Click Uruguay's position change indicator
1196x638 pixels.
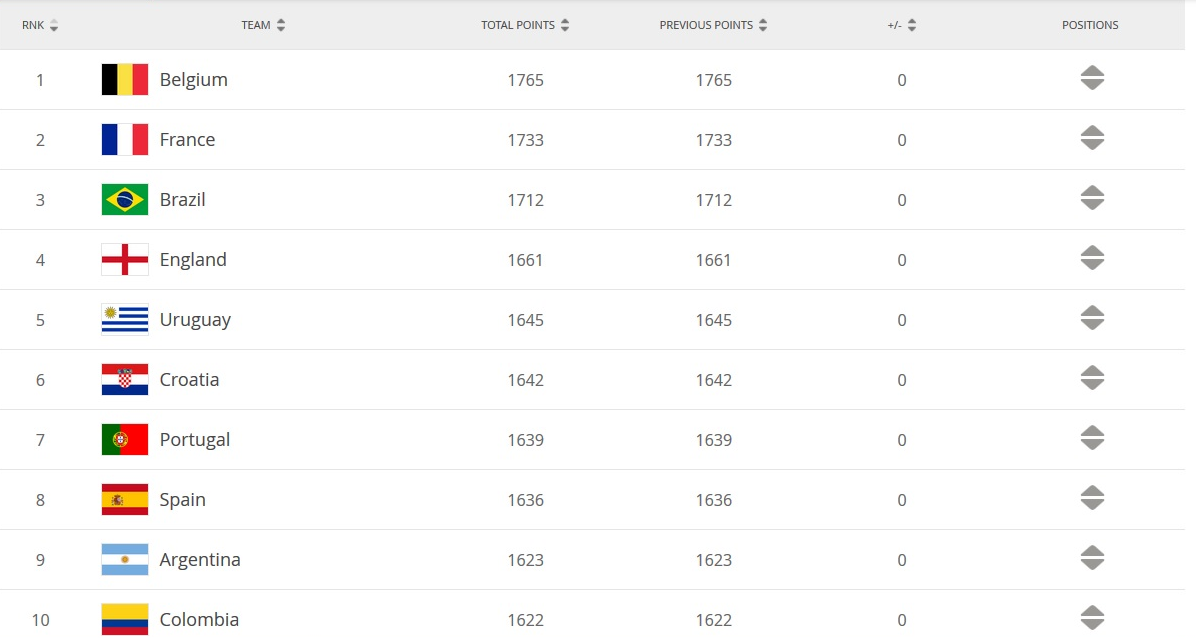(x=1092, y=318)
